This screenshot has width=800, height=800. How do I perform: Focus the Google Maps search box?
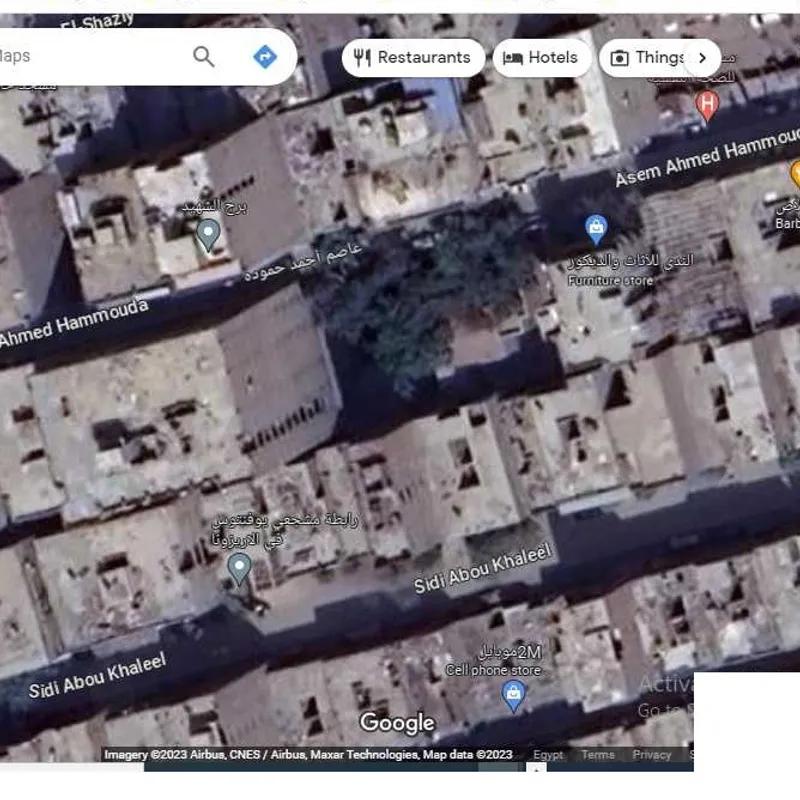[90, 57]
